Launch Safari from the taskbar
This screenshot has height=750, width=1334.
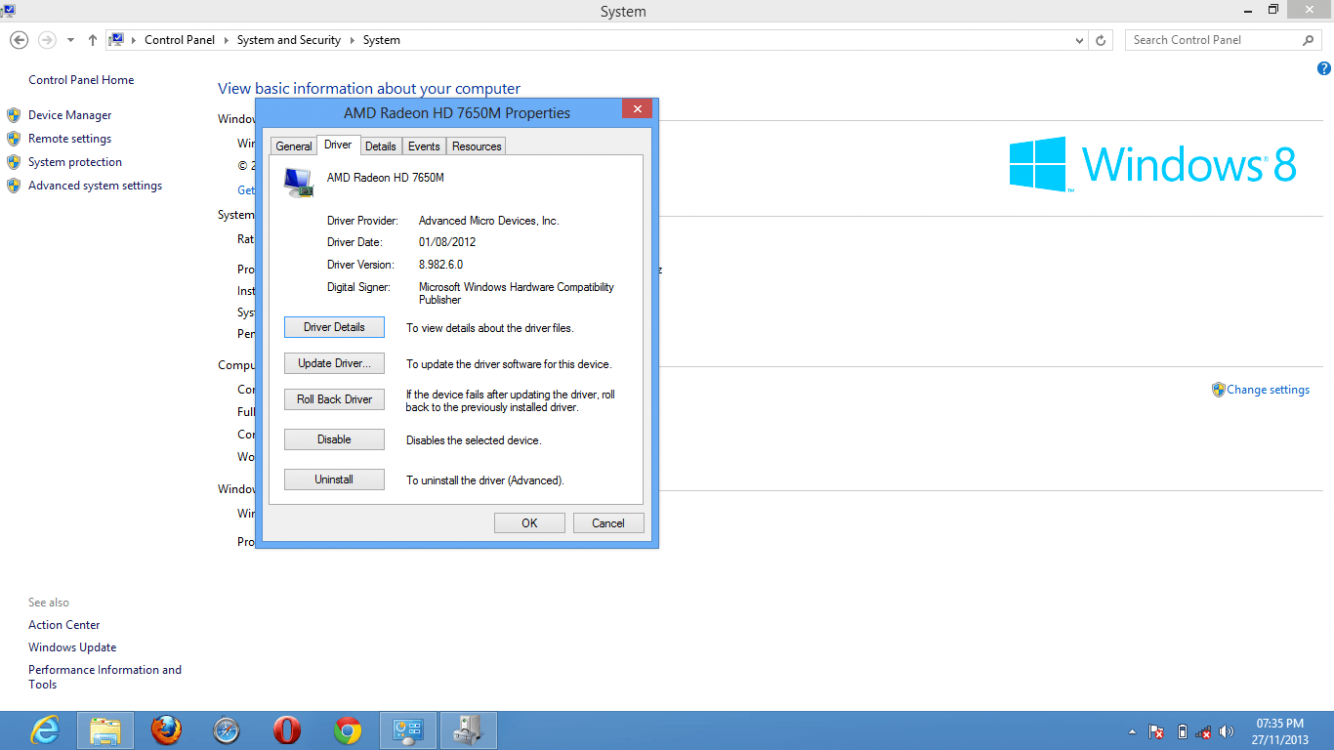pos(227,731)
